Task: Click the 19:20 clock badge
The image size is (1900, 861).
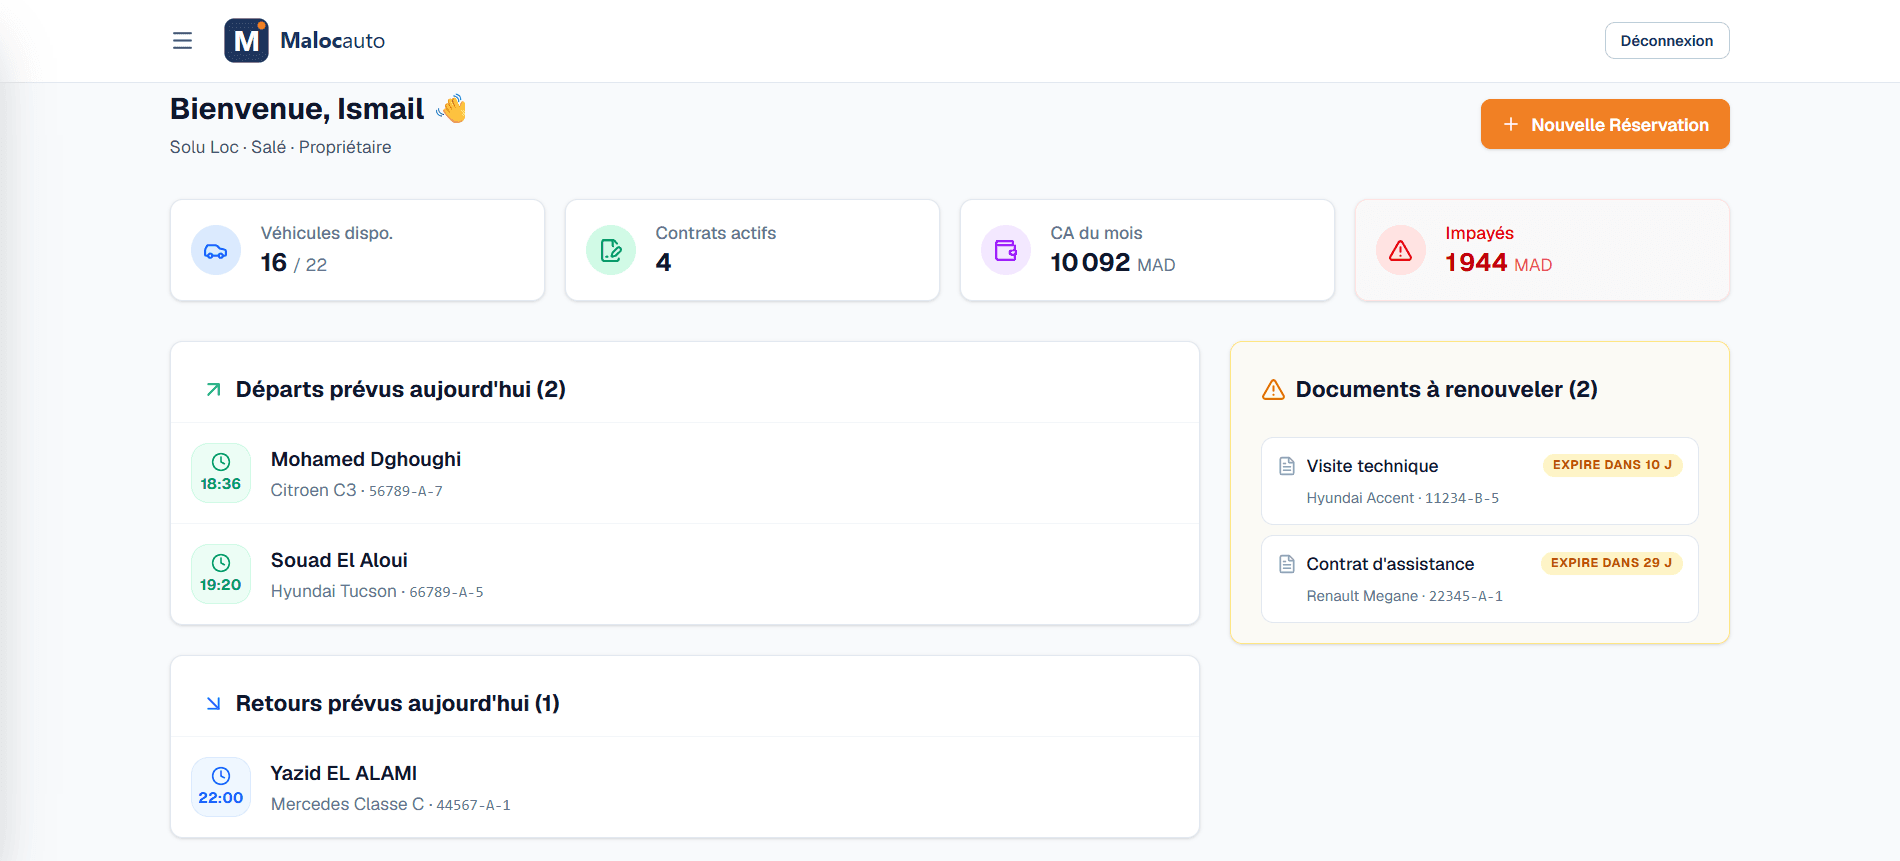Action: coord(221,574)
